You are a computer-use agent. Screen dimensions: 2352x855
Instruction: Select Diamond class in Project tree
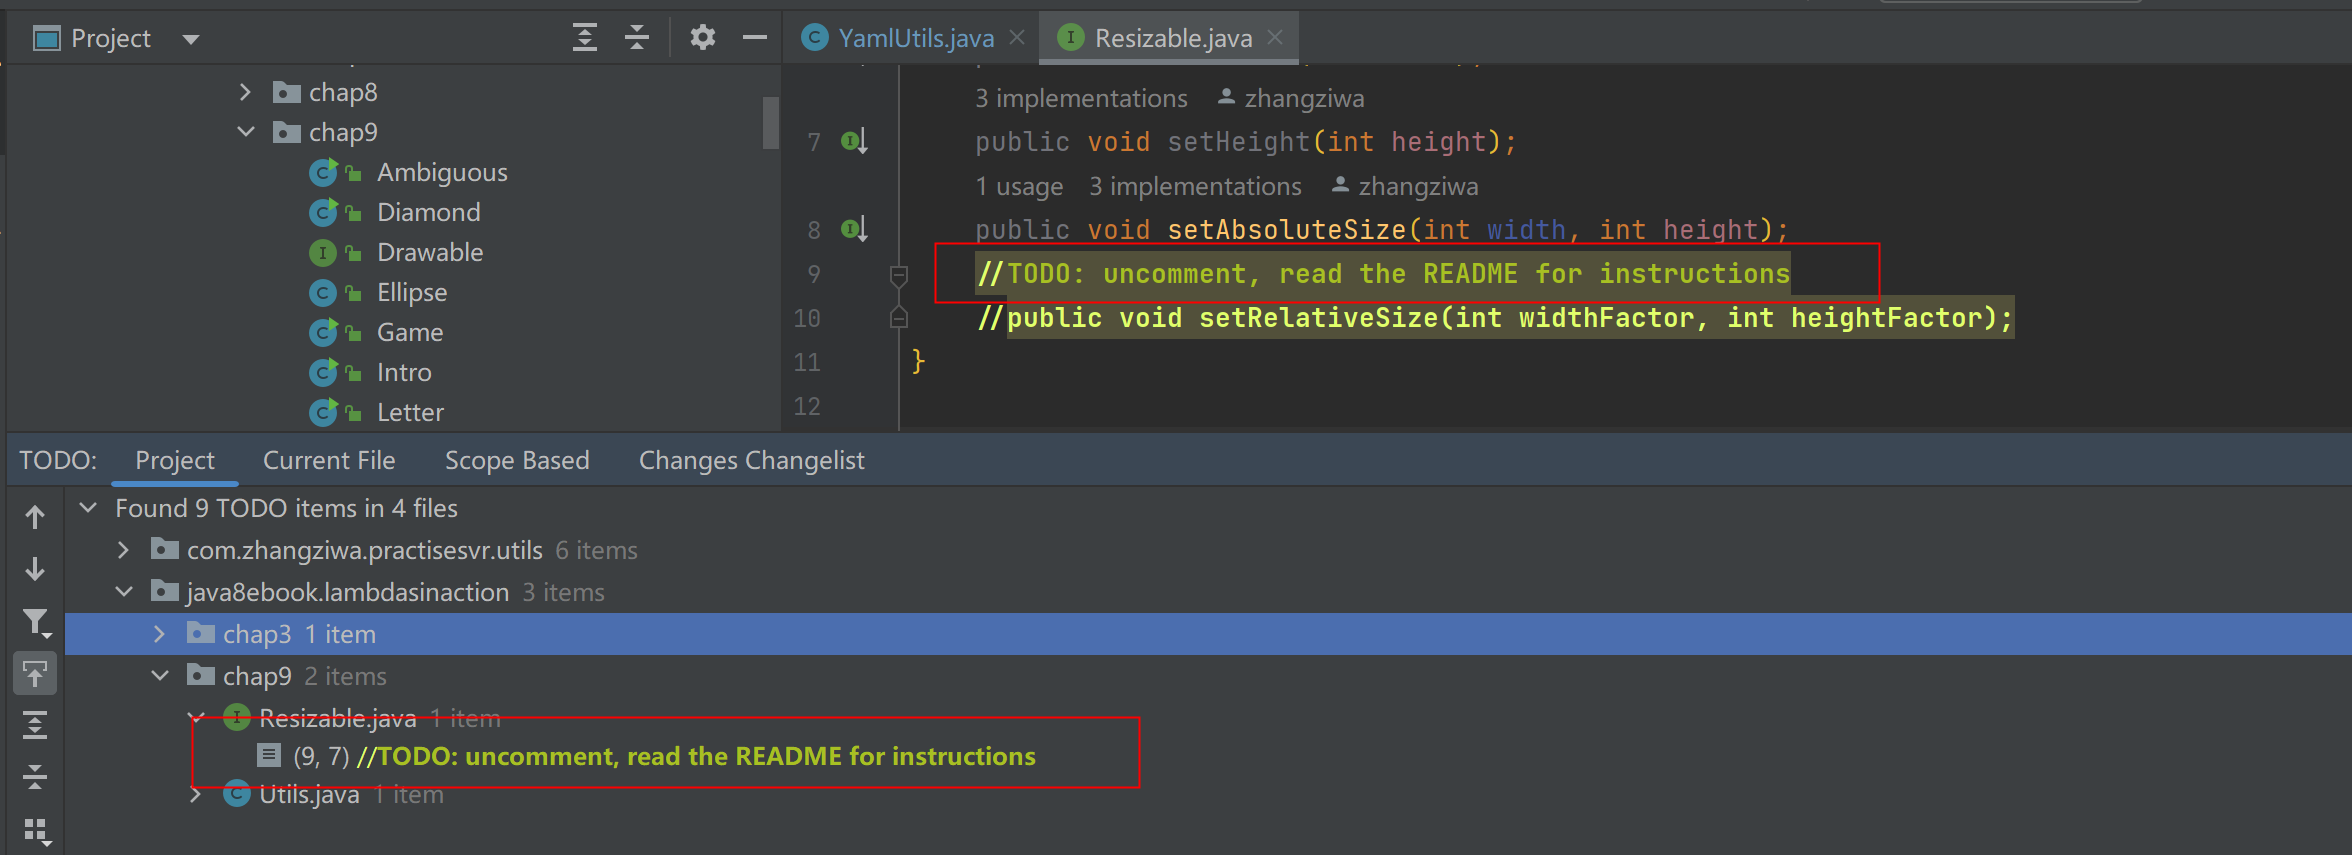tap(428, 212)
